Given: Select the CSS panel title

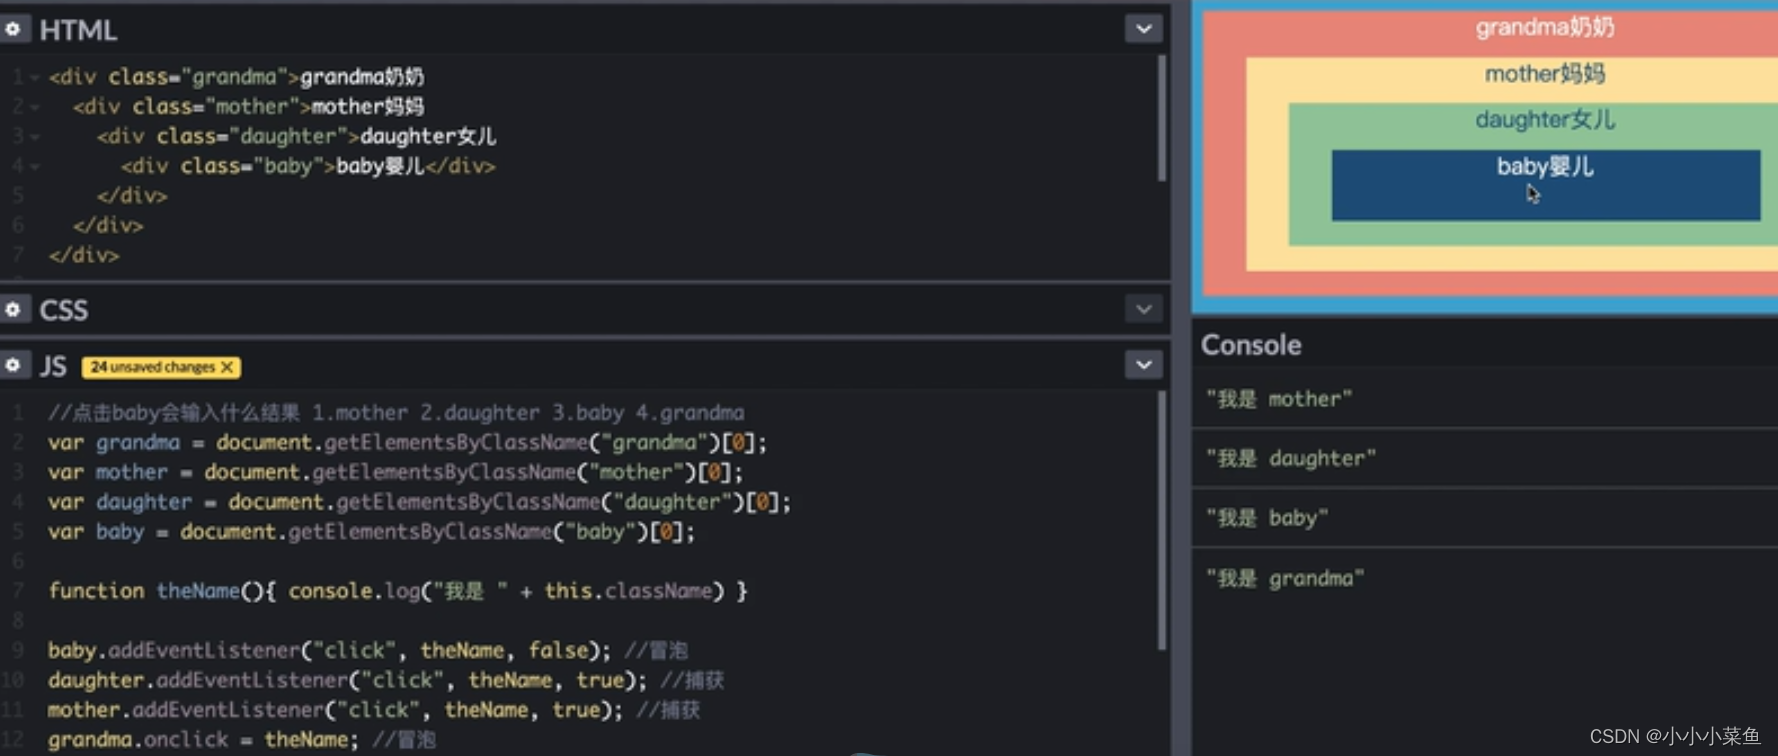Looking at the screenshot, I should tap(63, 310).
